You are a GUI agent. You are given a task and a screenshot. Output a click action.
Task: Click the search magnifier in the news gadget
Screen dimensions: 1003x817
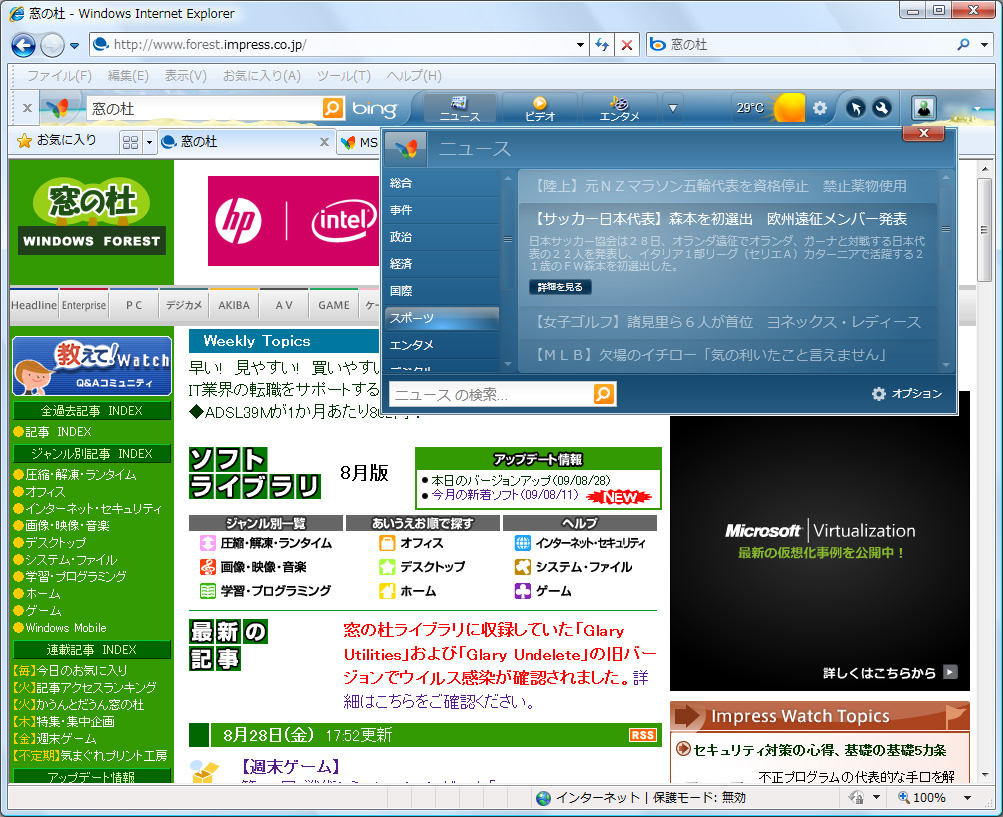point(604,395)
